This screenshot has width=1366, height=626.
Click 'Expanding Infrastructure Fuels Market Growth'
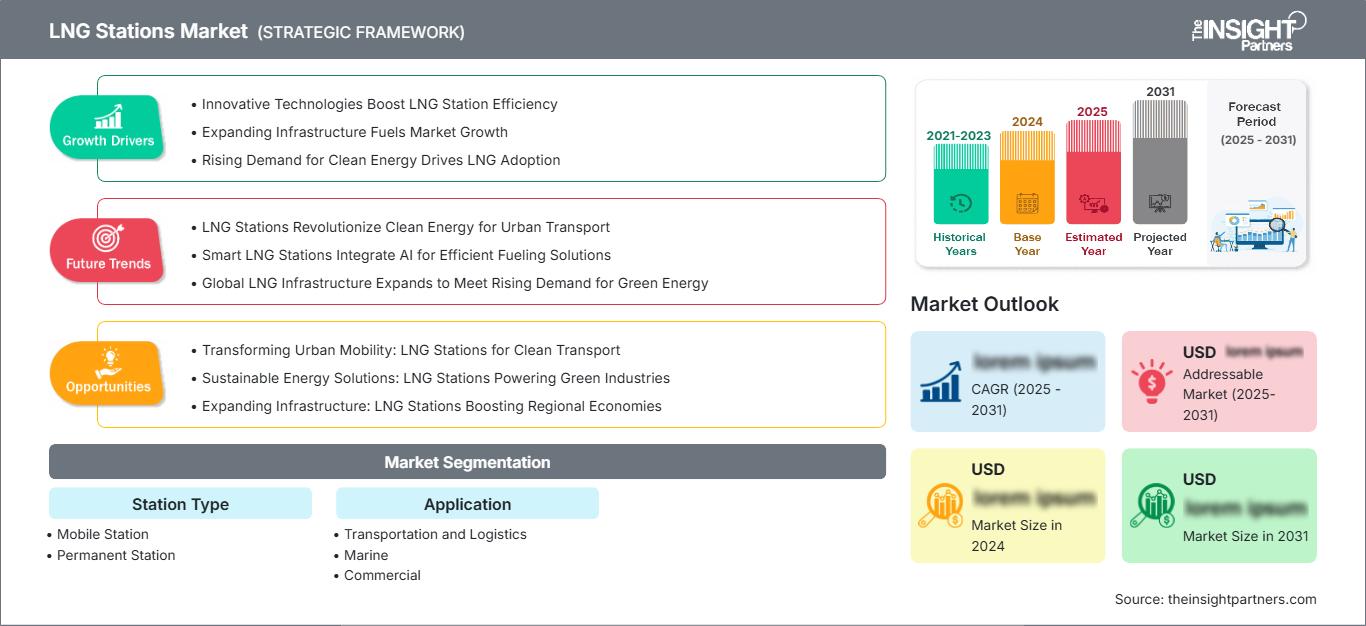click(x=355, y=132)
